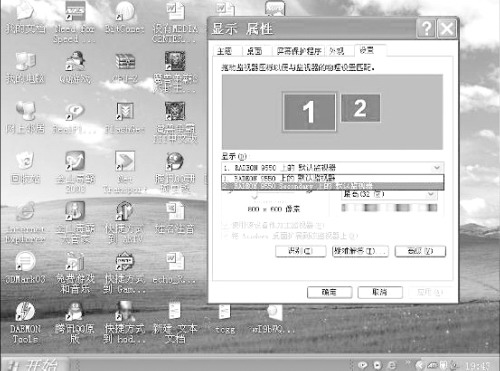This screenshot has width=500, height=371.
Task: Open the 回收站 recycle bin icon
Action: 25,167
